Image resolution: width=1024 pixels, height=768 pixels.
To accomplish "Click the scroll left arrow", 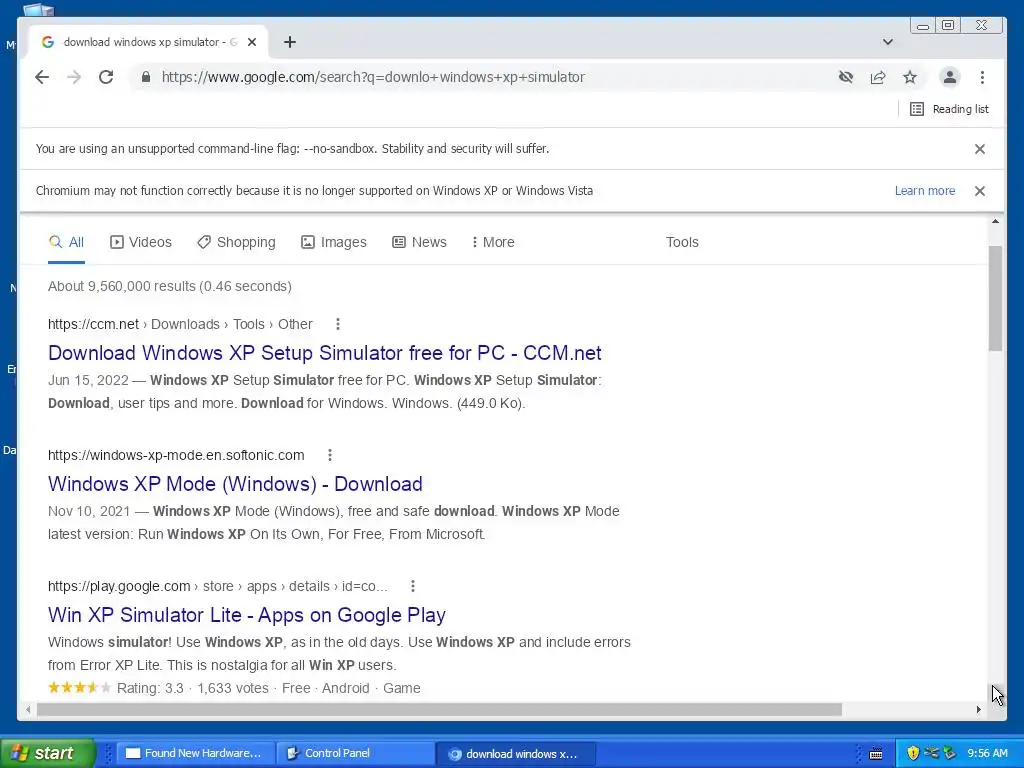I will 27,709.
